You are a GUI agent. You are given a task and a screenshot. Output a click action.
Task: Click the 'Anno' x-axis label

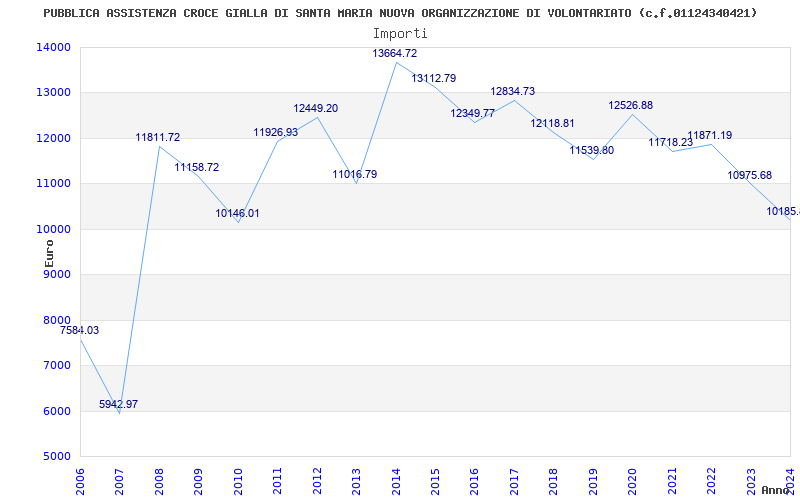775,490
